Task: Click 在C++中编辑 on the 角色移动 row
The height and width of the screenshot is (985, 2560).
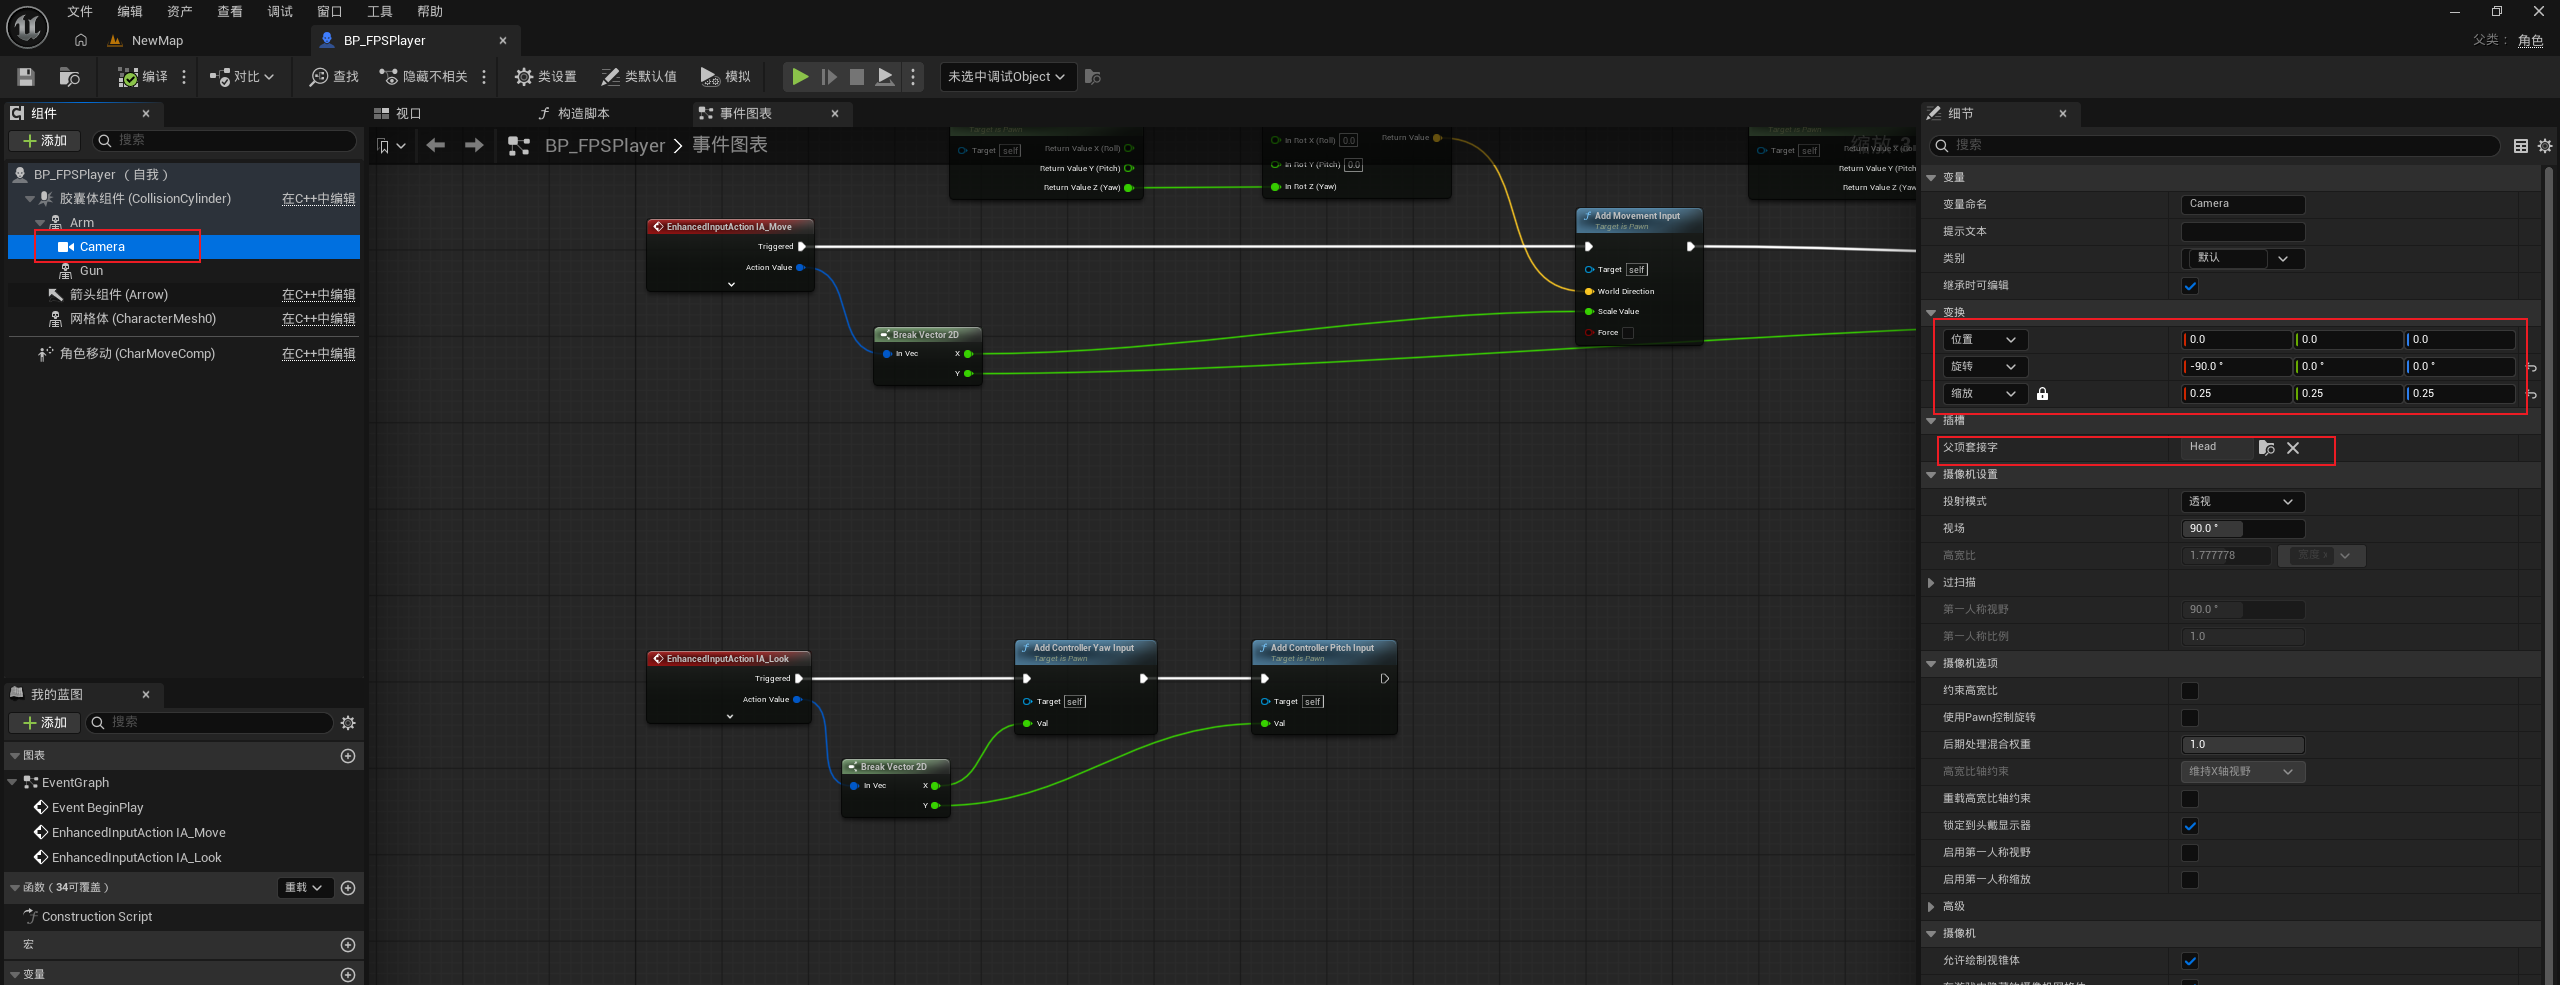Action: [x=318, y=354]
